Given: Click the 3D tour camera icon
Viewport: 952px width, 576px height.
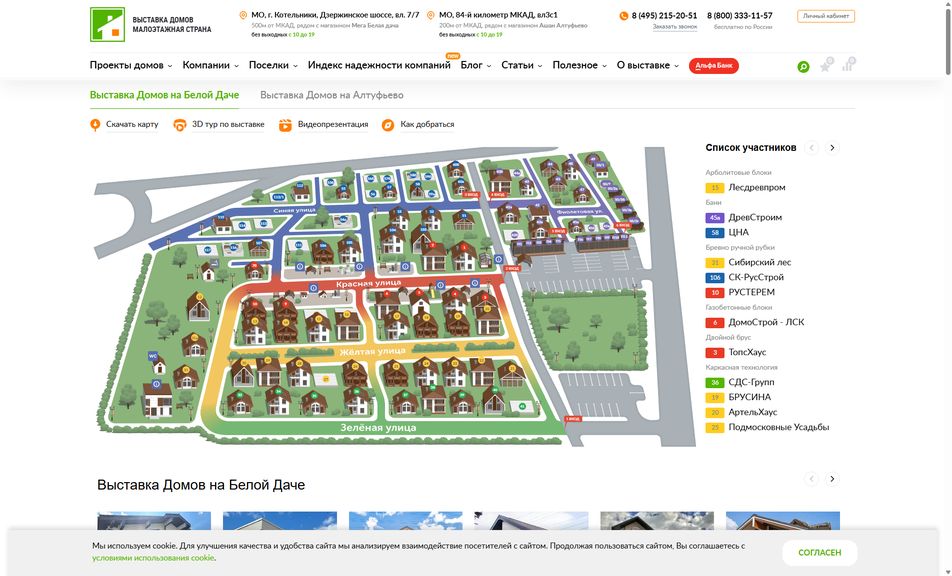Looking at the screenshot, I should (180, 125).
